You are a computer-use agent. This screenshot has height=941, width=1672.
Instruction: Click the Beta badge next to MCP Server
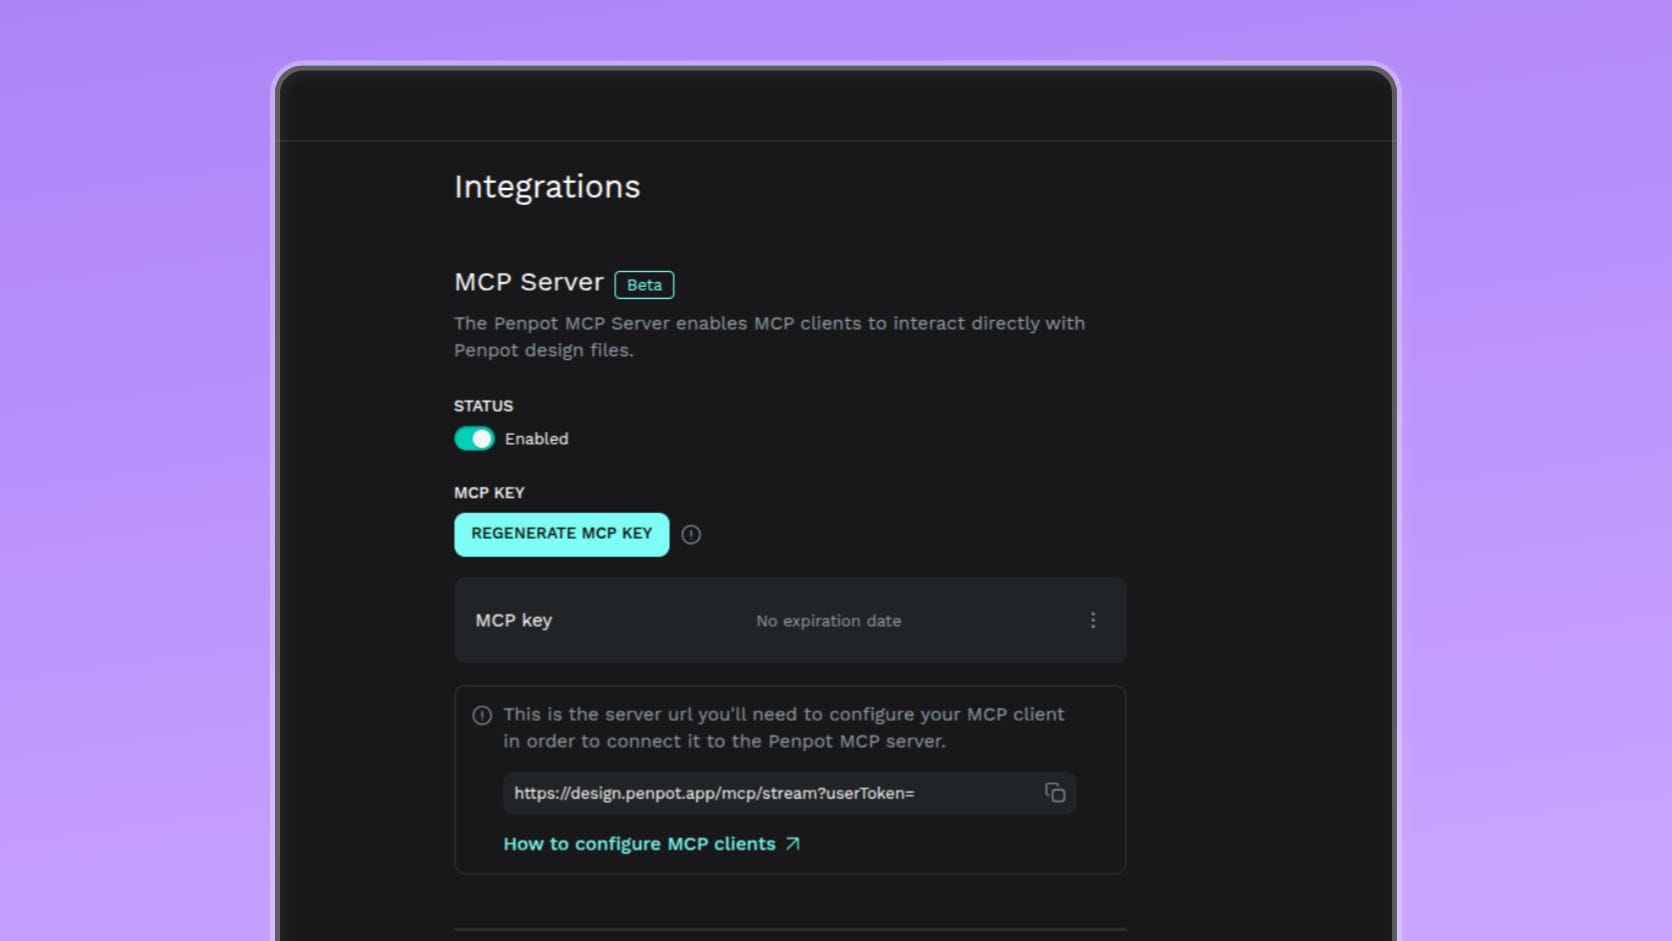644,285
